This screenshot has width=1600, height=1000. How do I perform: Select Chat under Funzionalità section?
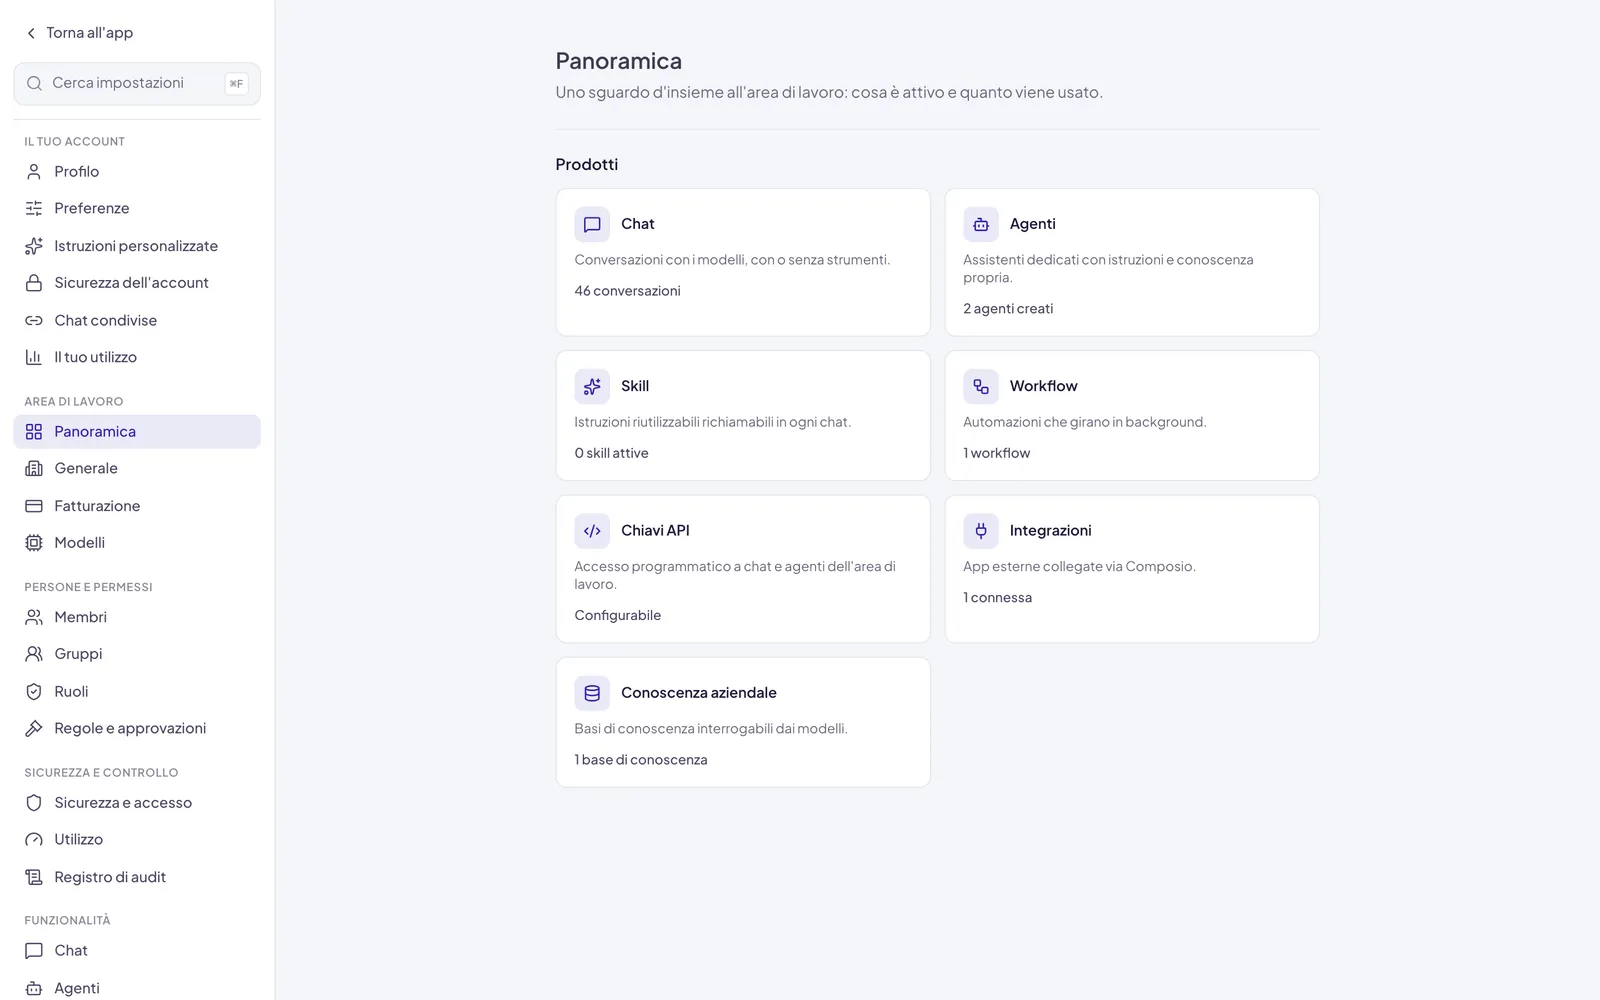click(x=137, y=951)
